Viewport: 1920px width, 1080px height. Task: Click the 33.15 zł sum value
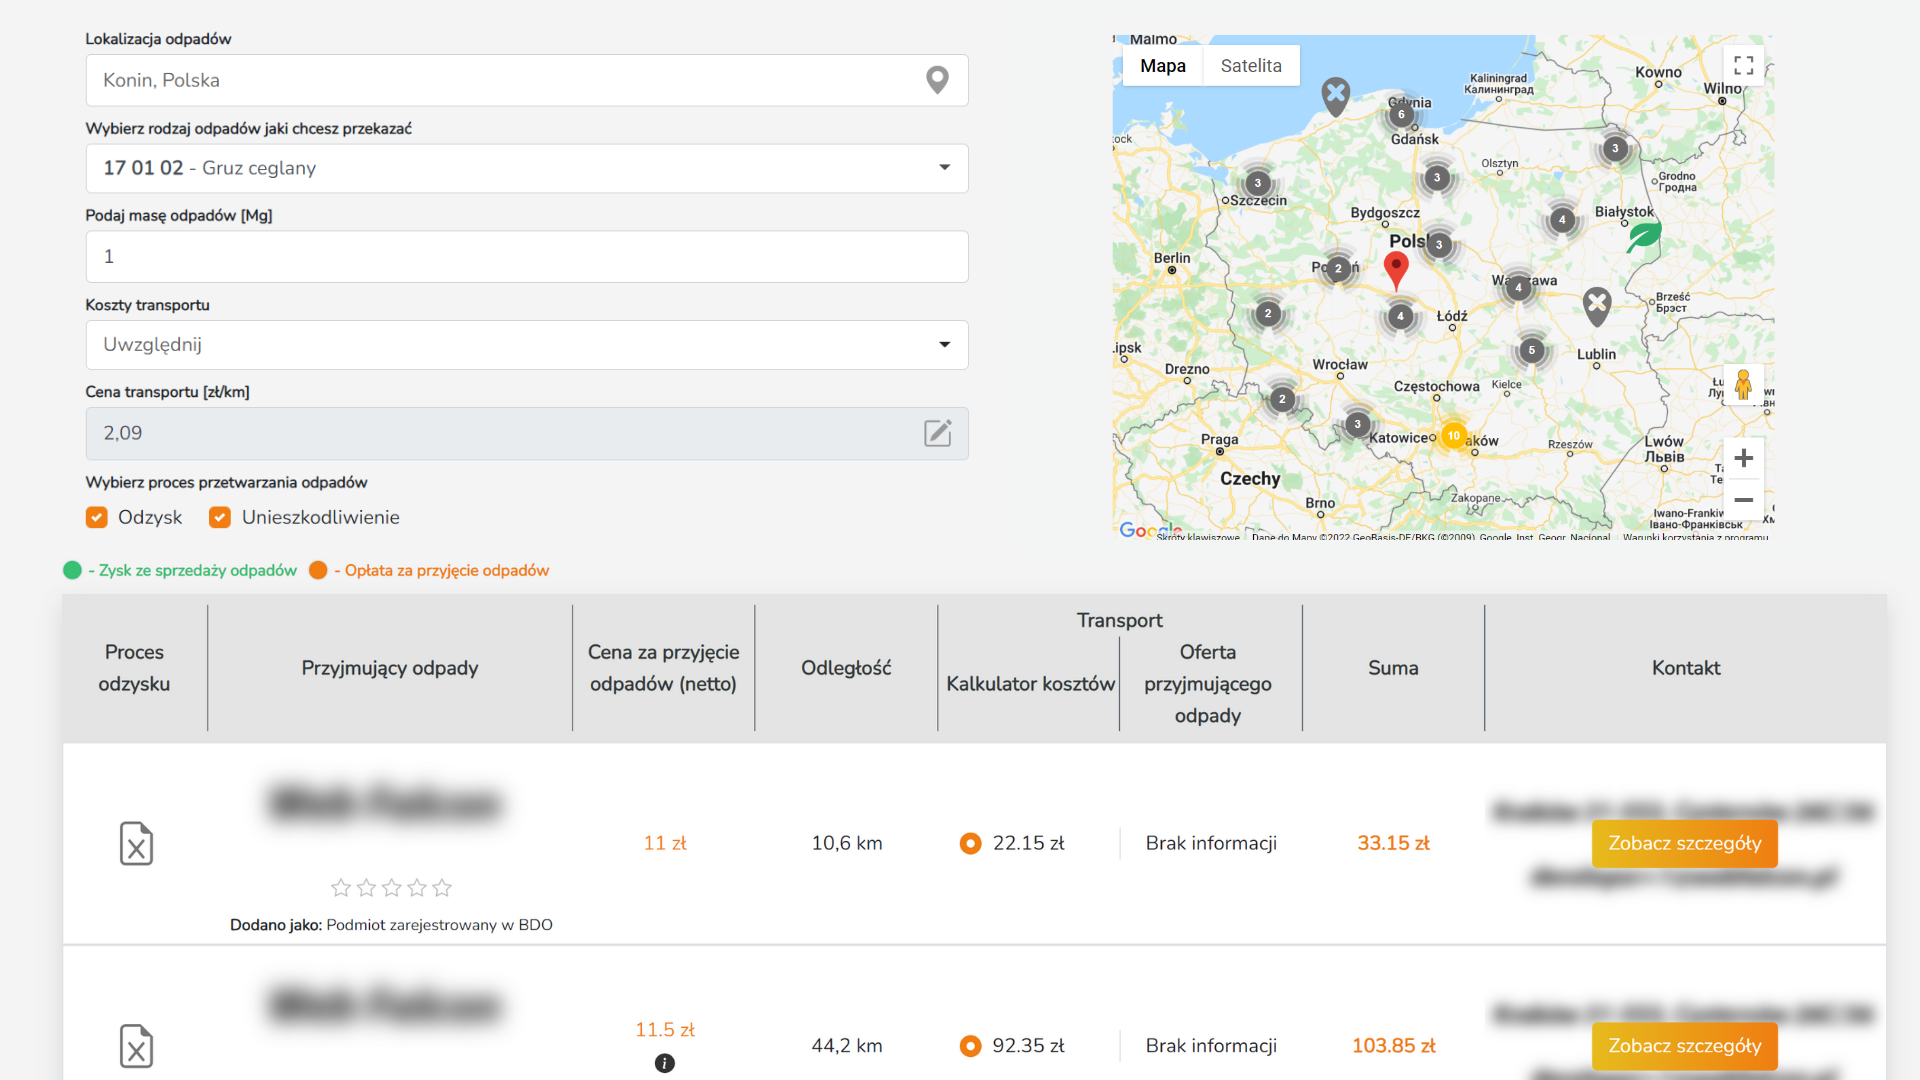(1393, 843)
